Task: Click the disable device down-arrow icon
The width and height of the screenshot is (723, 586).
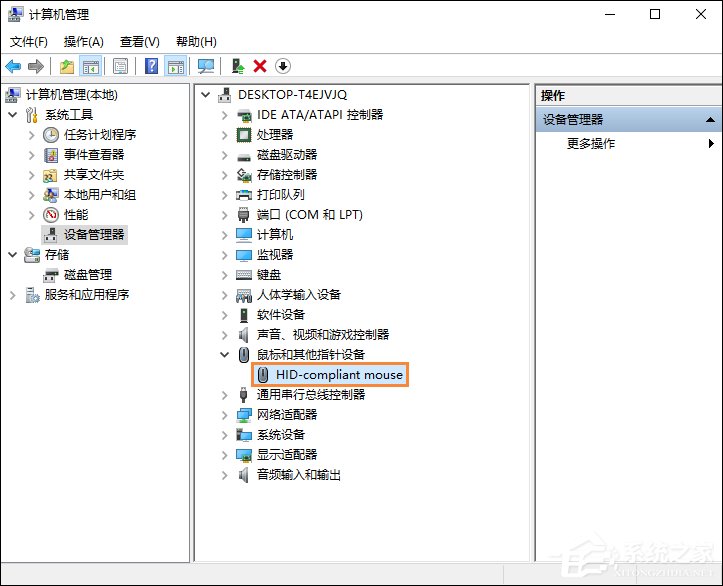Action: click(x=283, y=66)
